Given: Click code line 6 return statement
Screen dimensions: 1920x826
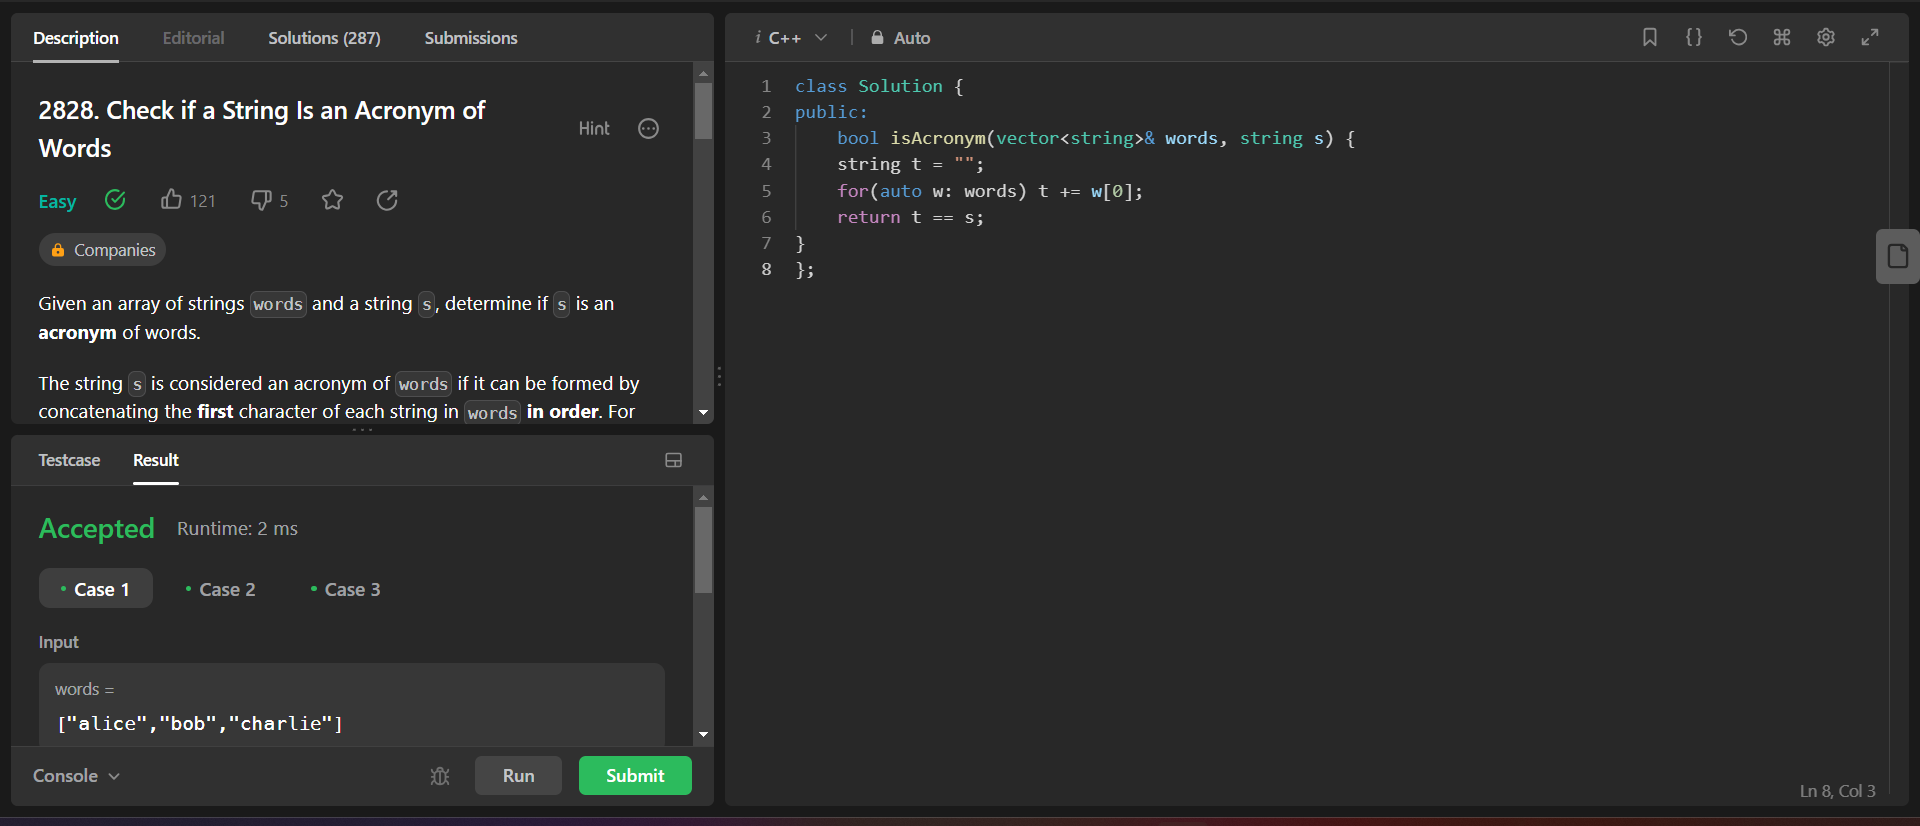Looking at the screenshot, I should 910,217.
